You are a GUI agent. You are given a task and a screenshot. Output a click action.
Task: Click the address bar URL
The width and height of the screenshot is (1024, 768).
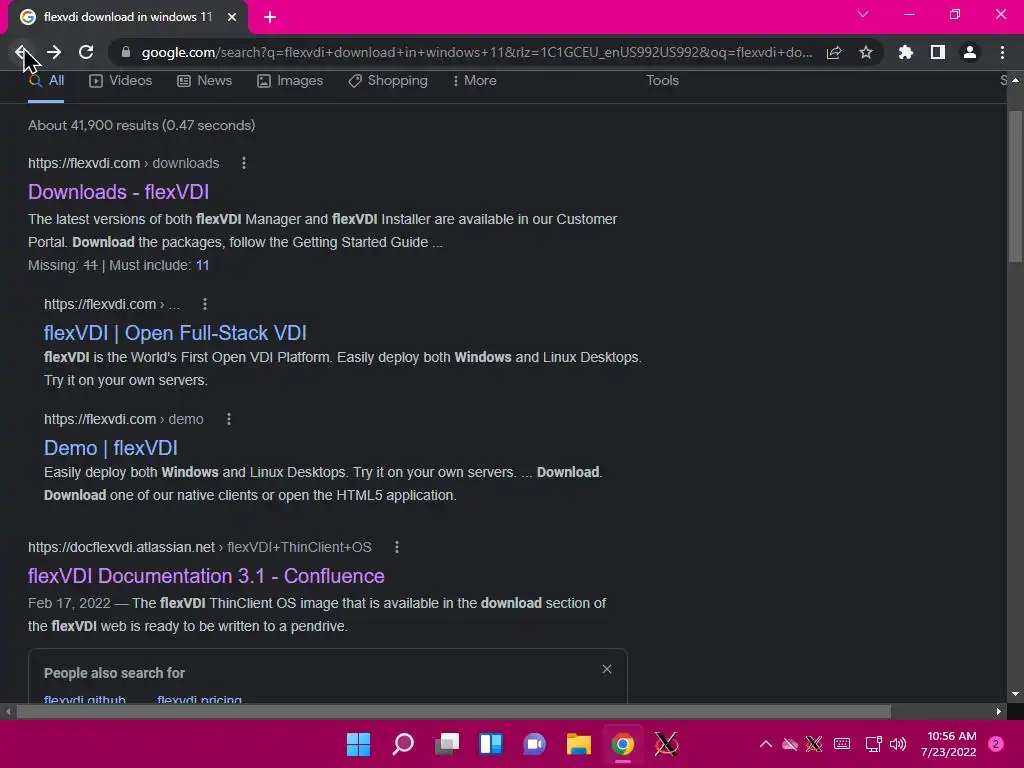tap(477, 52)
